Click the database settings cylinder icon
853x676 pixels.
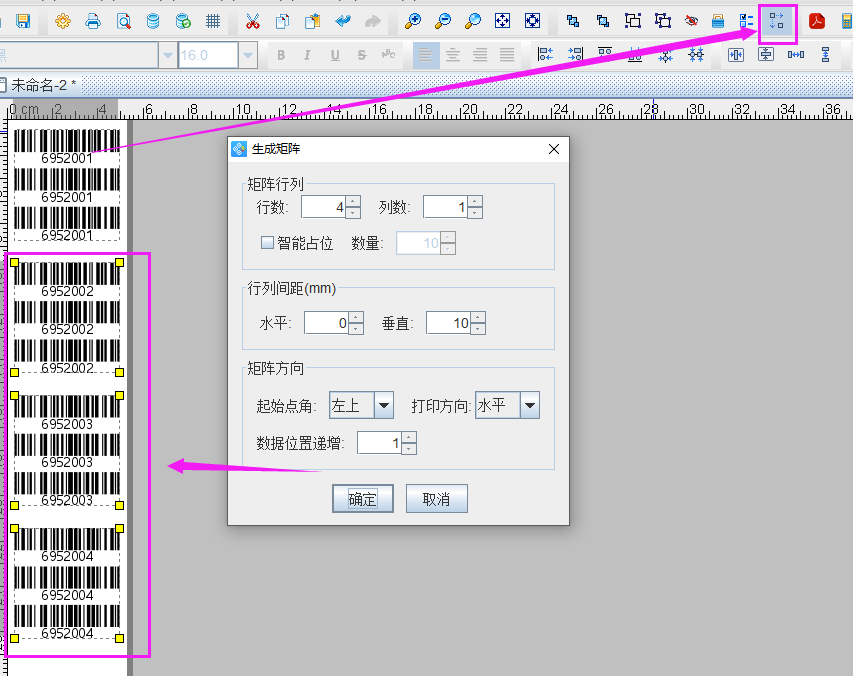pos(153,21)
